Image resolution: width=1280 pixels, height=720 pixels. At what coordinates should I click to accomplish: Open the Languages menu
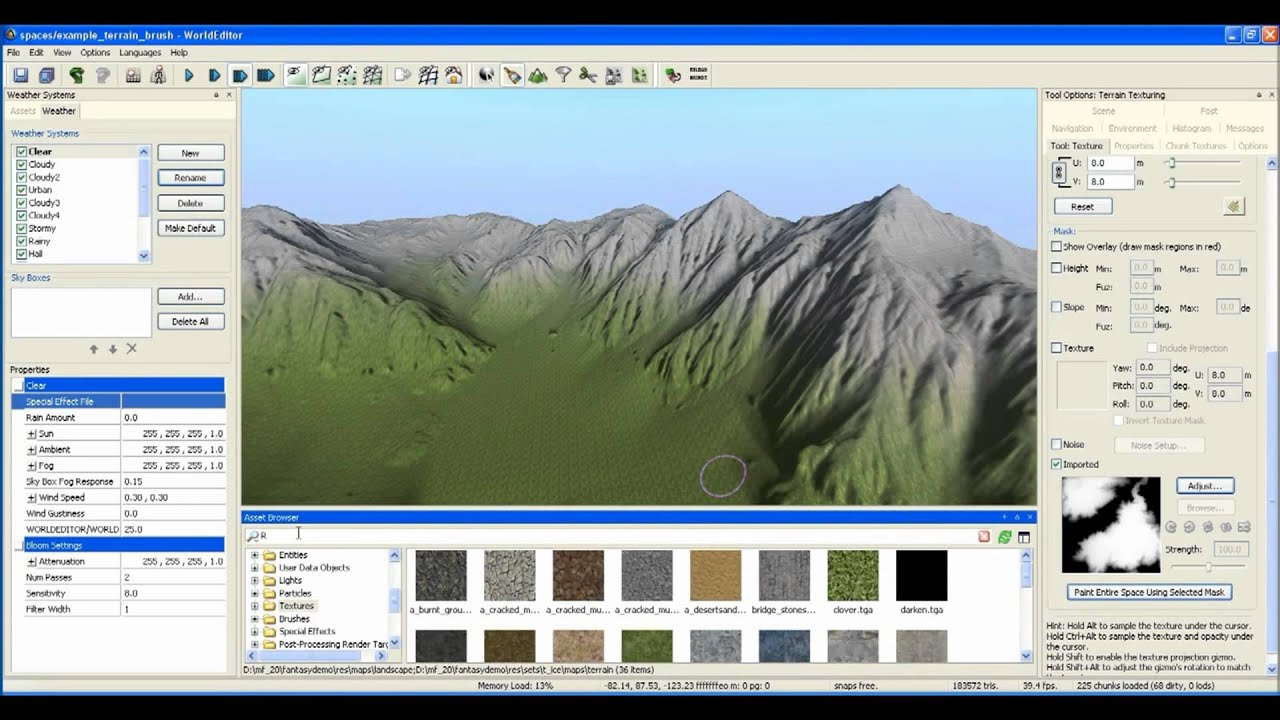pyautogui.click(x=140, y=52)
